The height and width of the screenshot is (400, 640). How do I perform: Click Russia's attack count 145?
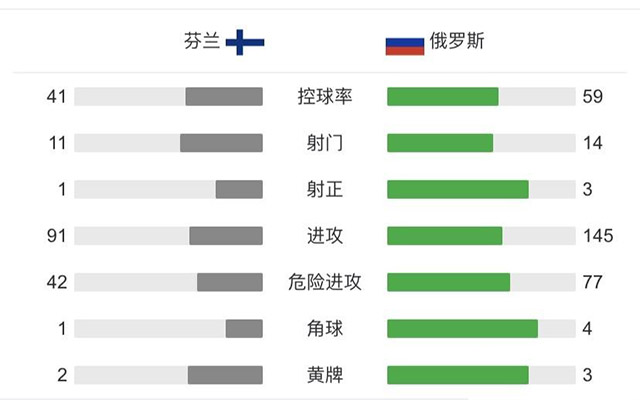coord(592,236)
